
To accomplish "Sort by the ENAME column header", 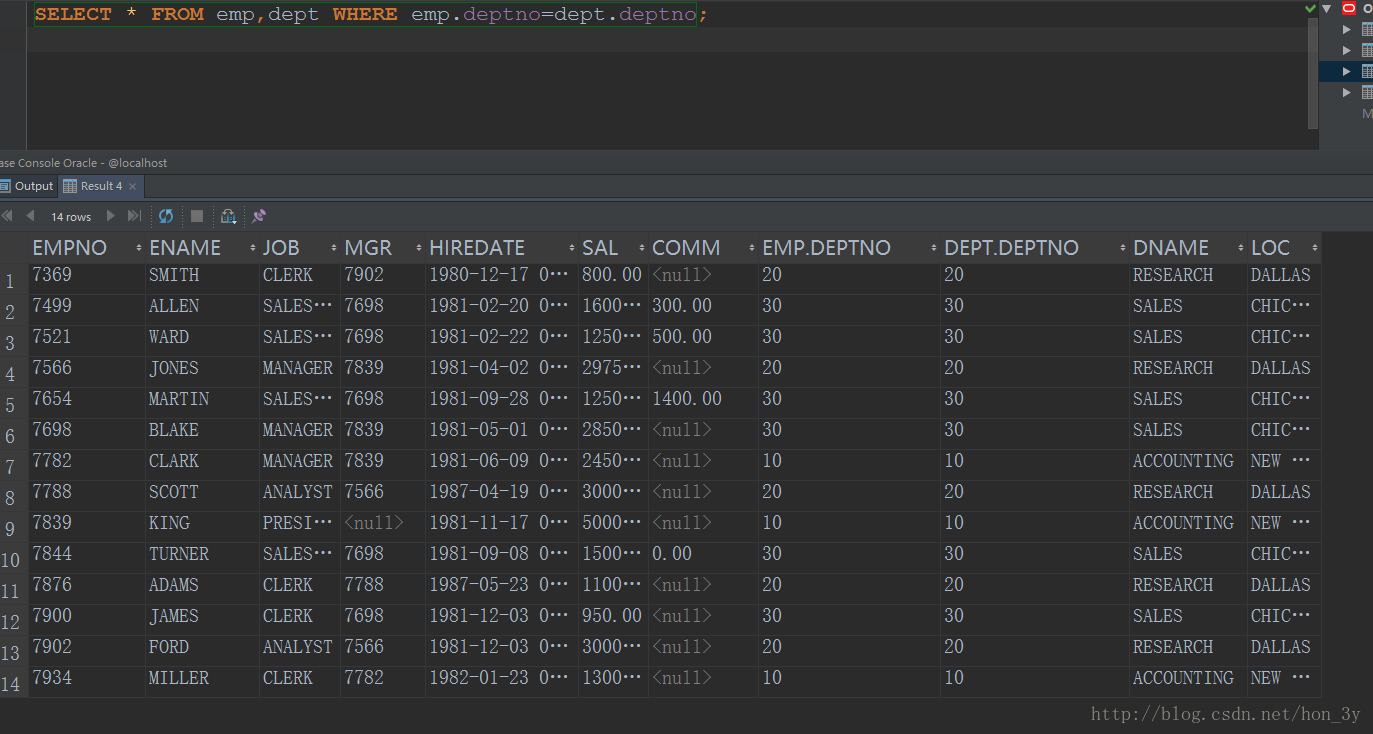I will point(202,248).
